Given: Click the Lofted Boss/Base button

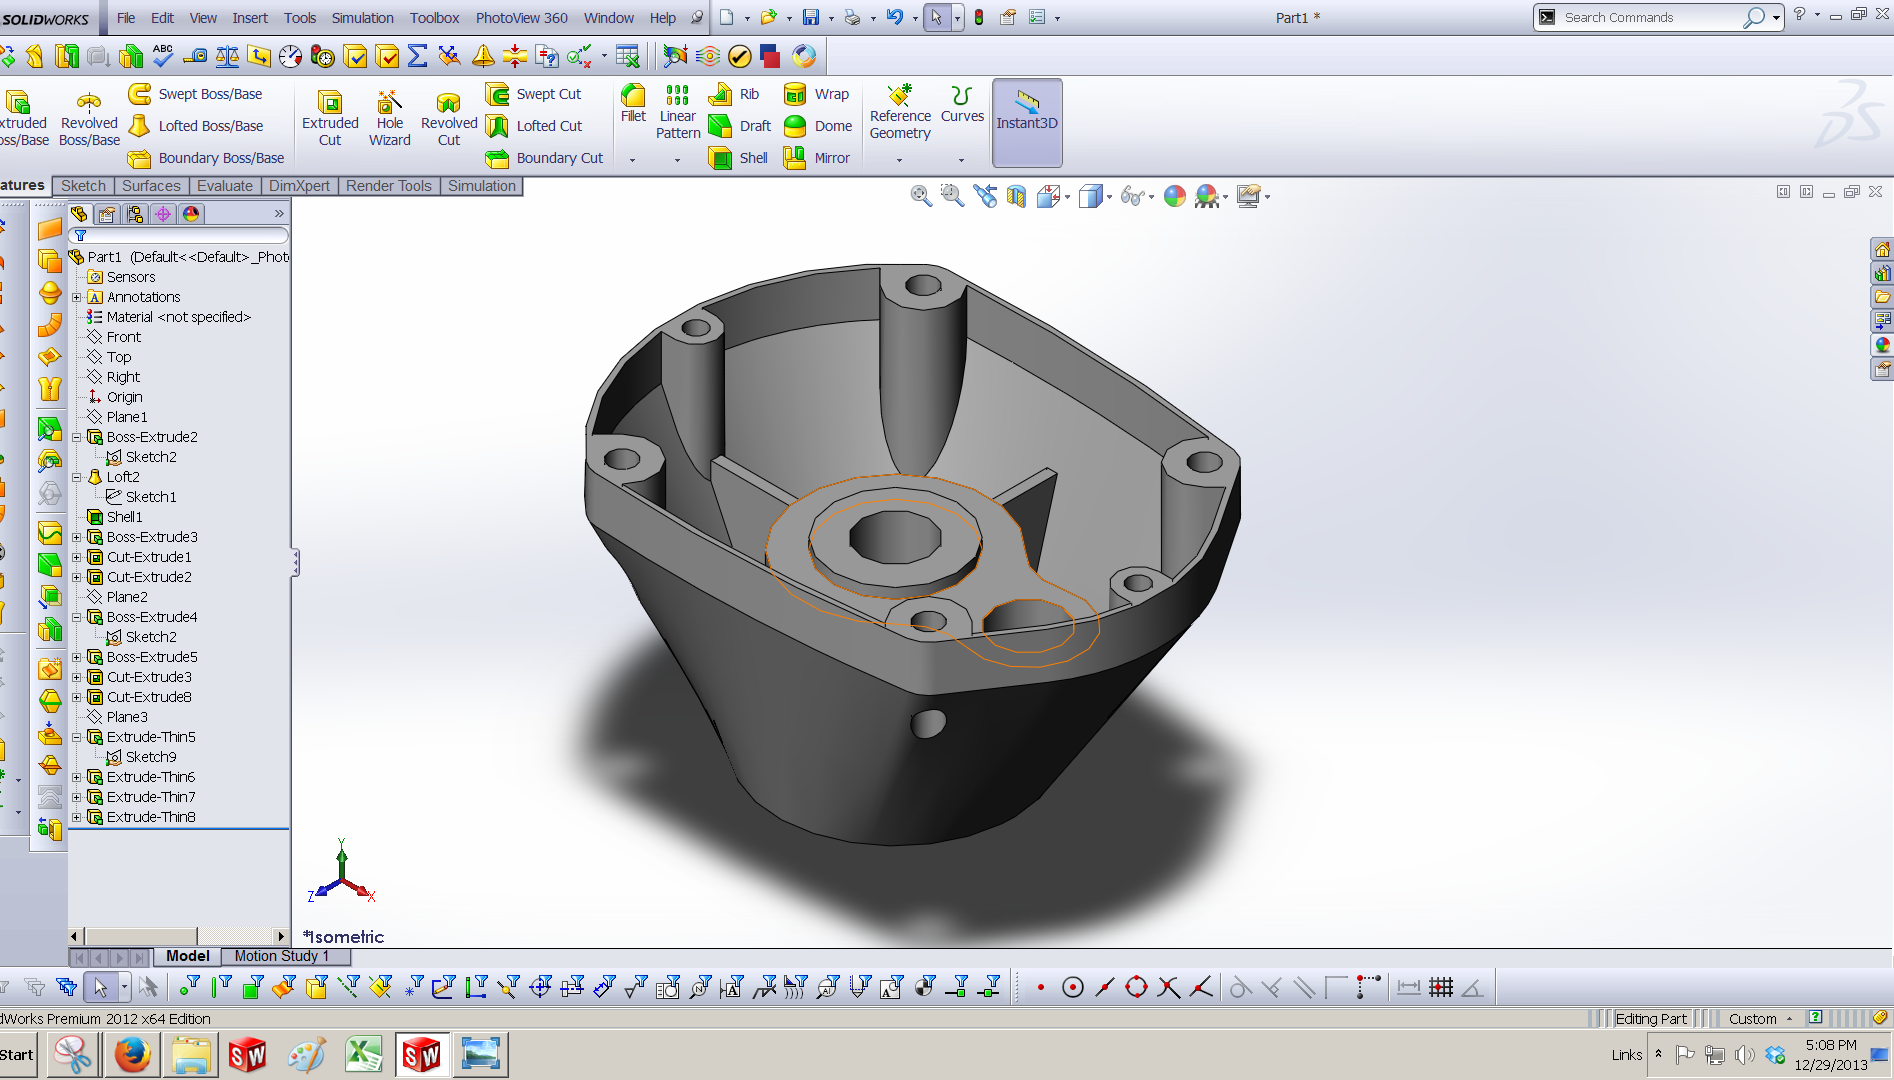Looking at the screenshot, I should coord(196,126).
